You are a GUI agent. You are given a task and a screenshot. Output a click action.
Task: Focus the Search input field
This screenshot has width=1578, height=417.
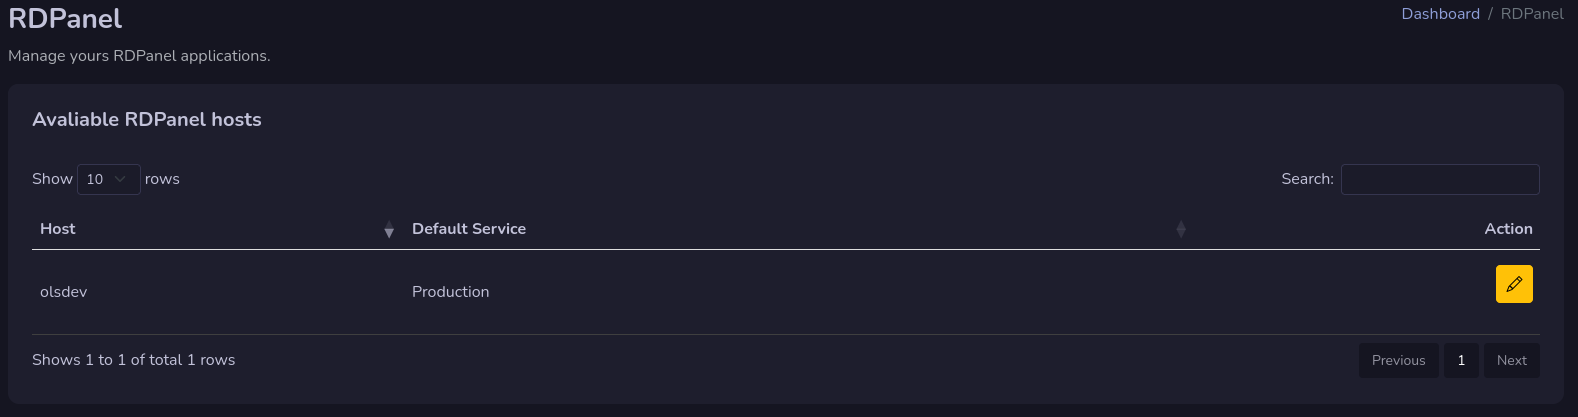point(1440,179)
